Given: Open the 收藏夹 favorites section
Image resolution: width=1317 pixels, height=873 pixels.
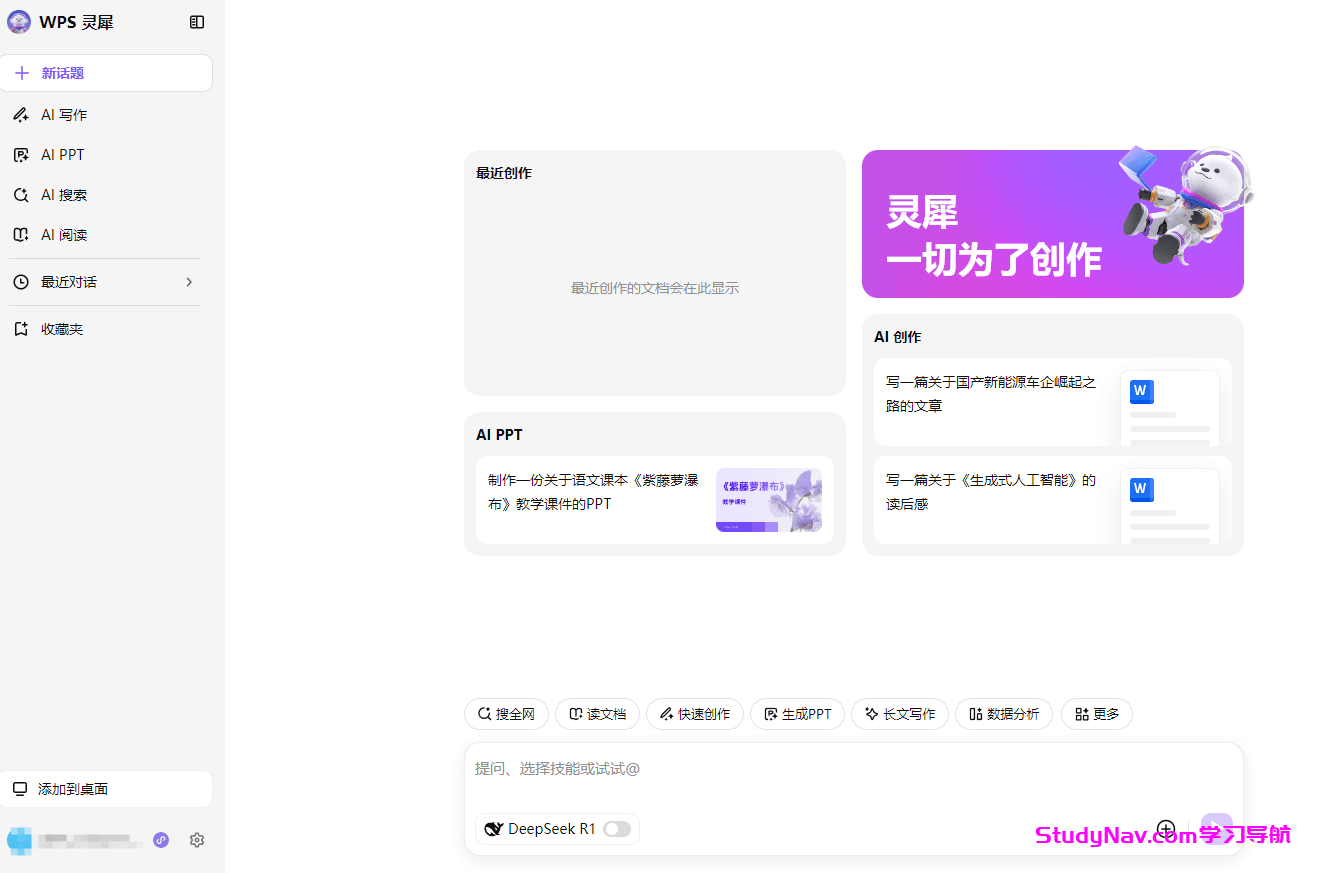Looking at the screenshot, I should click(60, 328).
